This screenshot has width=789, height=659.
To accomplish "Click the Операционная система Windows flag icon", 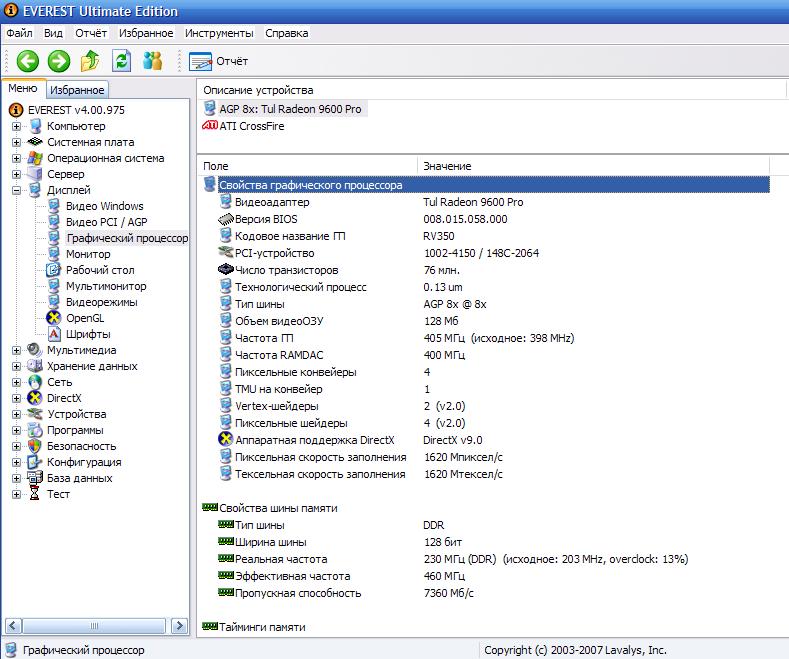I will coord(35,158).
